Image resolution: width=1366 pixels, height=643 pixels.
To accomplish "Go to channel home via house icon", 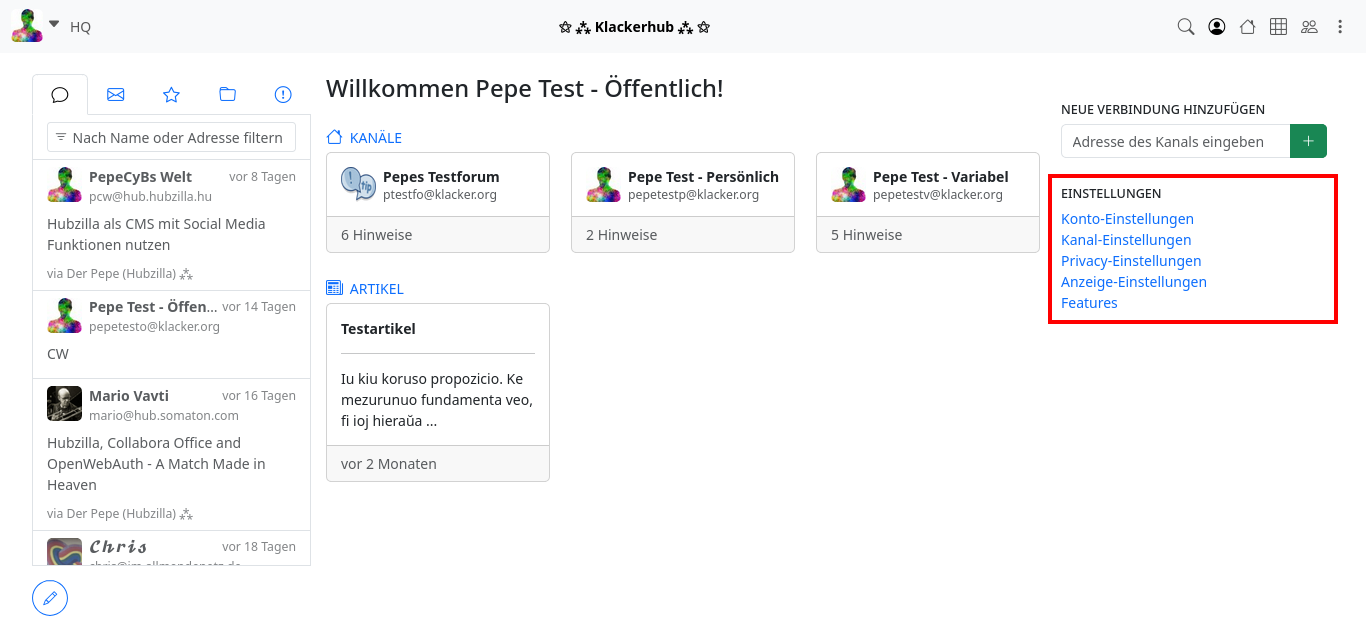I will point(1247,27).
